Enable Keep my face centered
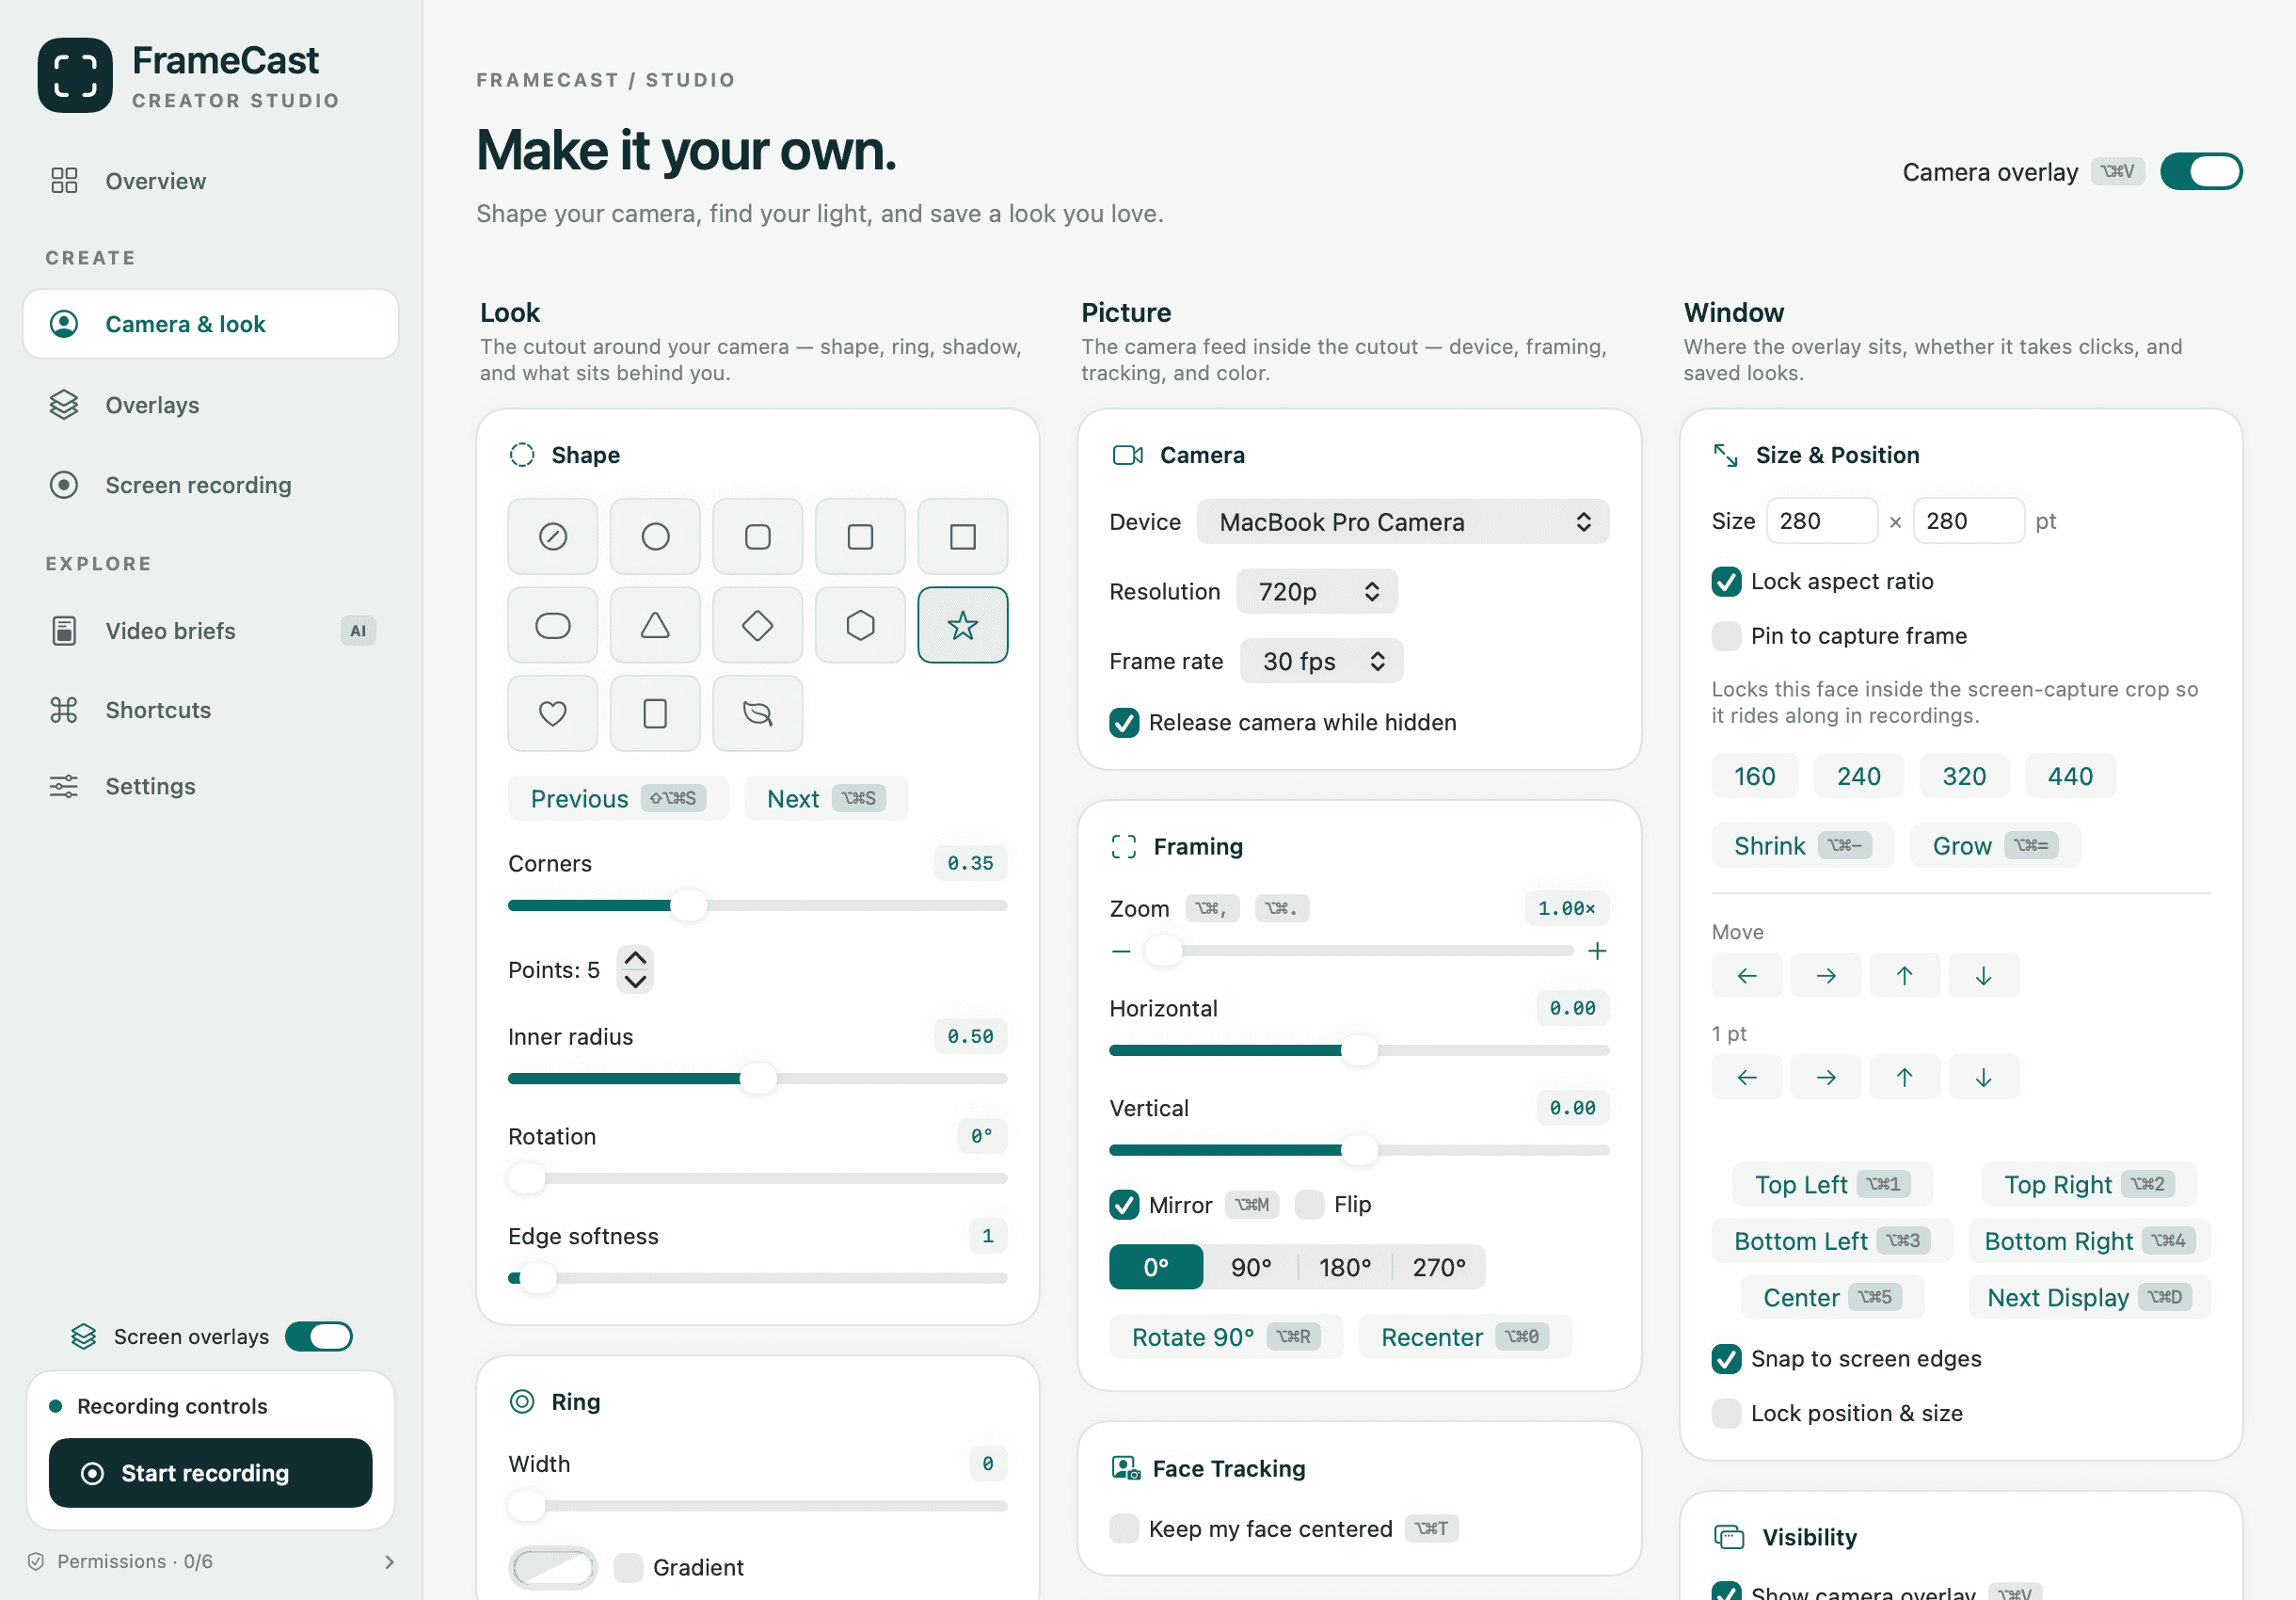 pyautogui.click(x=1124, y=1529)
